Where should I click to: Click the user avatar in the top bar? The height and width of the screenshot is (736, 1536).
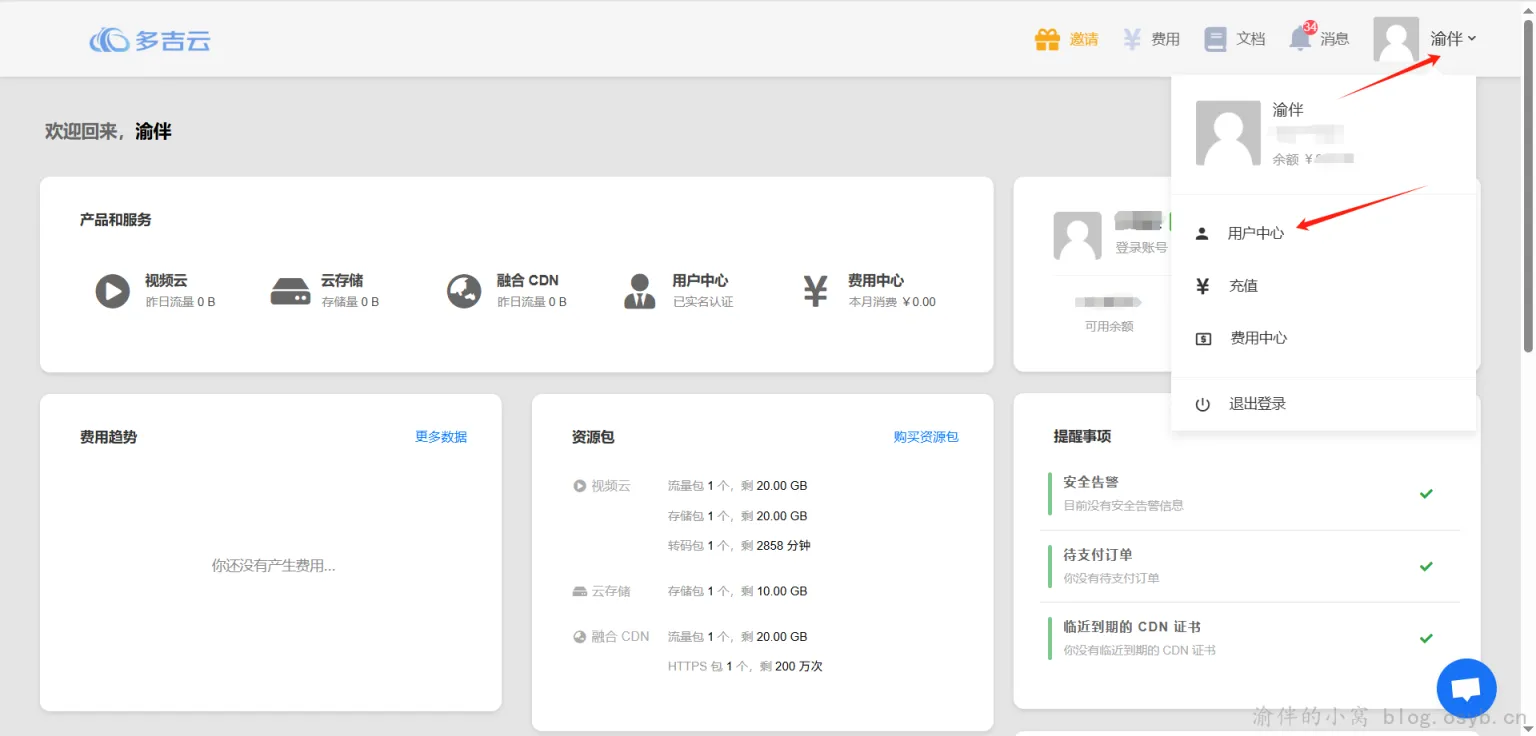click(x=1395, y=38)
